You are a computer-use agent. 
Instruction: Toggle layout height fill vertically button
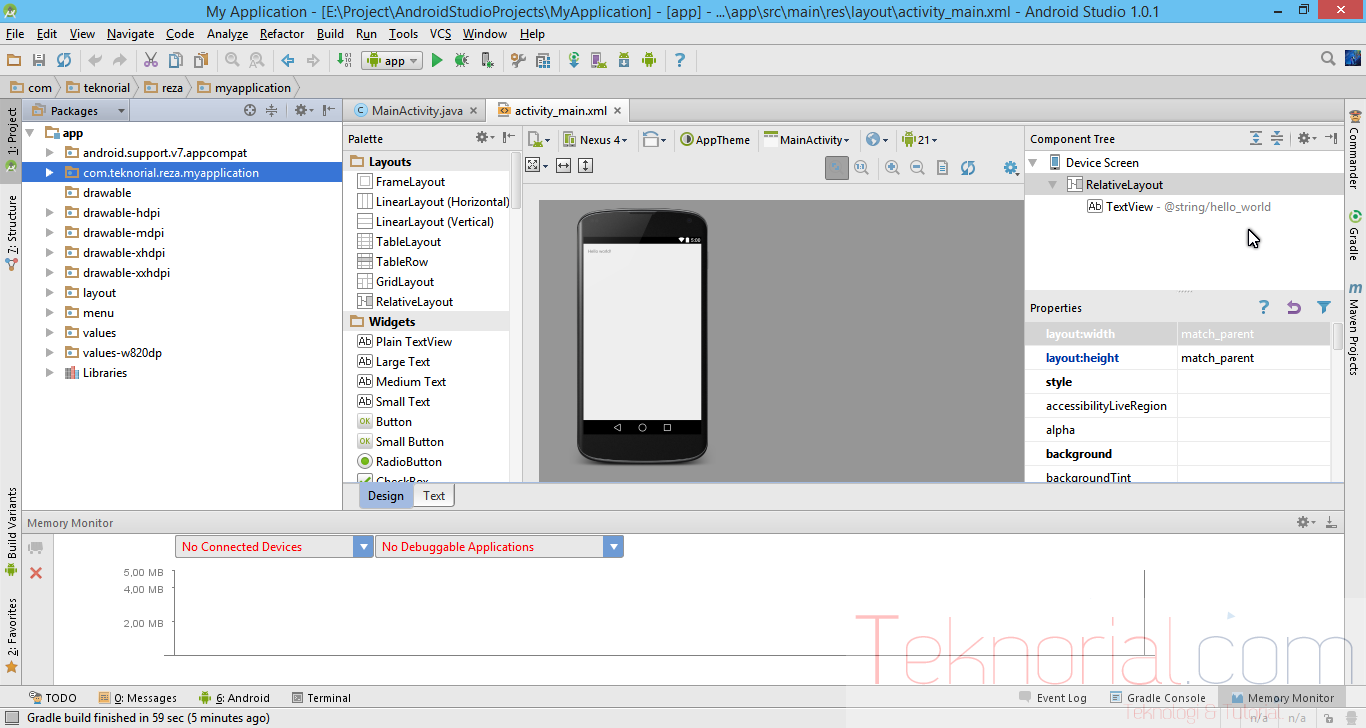586,166
